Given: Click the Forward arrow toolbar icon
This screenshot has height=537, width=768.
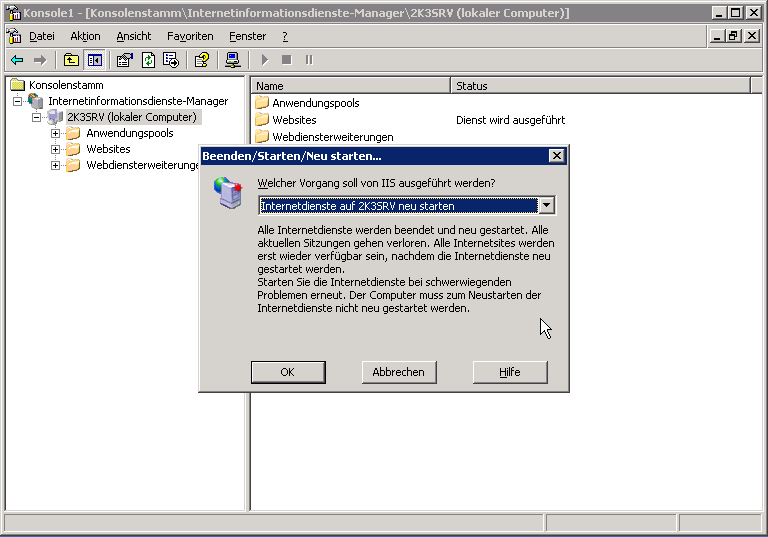Looking at the screenshot, I should tap(40, 60).
